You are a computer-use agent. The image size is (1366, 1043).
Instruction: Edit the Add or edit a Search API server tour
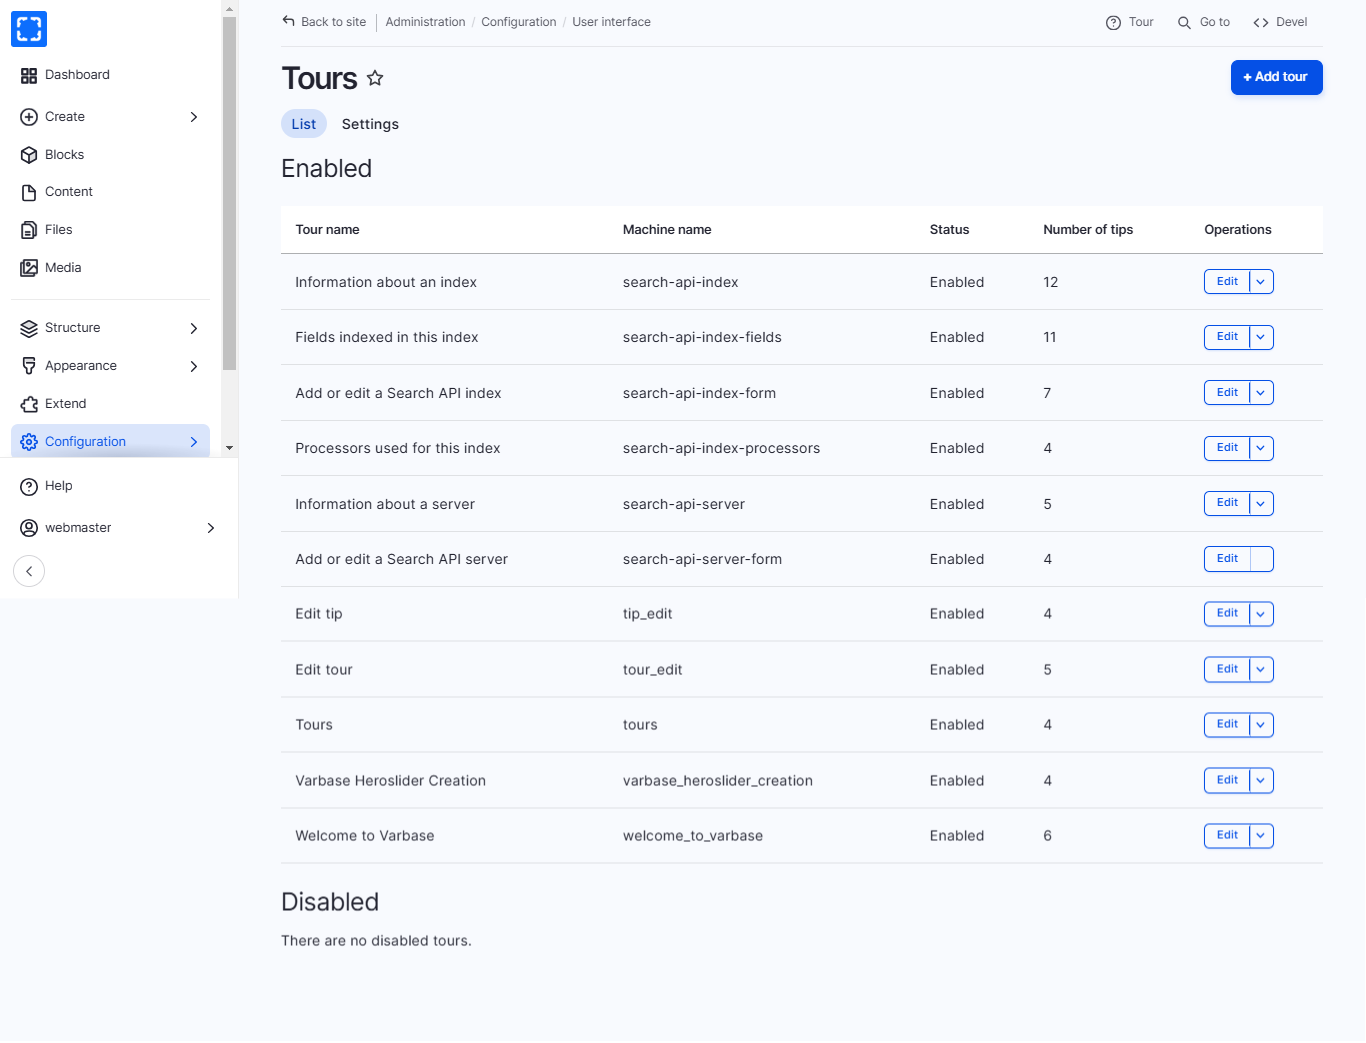pyautogui.click(x=1227, y=559)
